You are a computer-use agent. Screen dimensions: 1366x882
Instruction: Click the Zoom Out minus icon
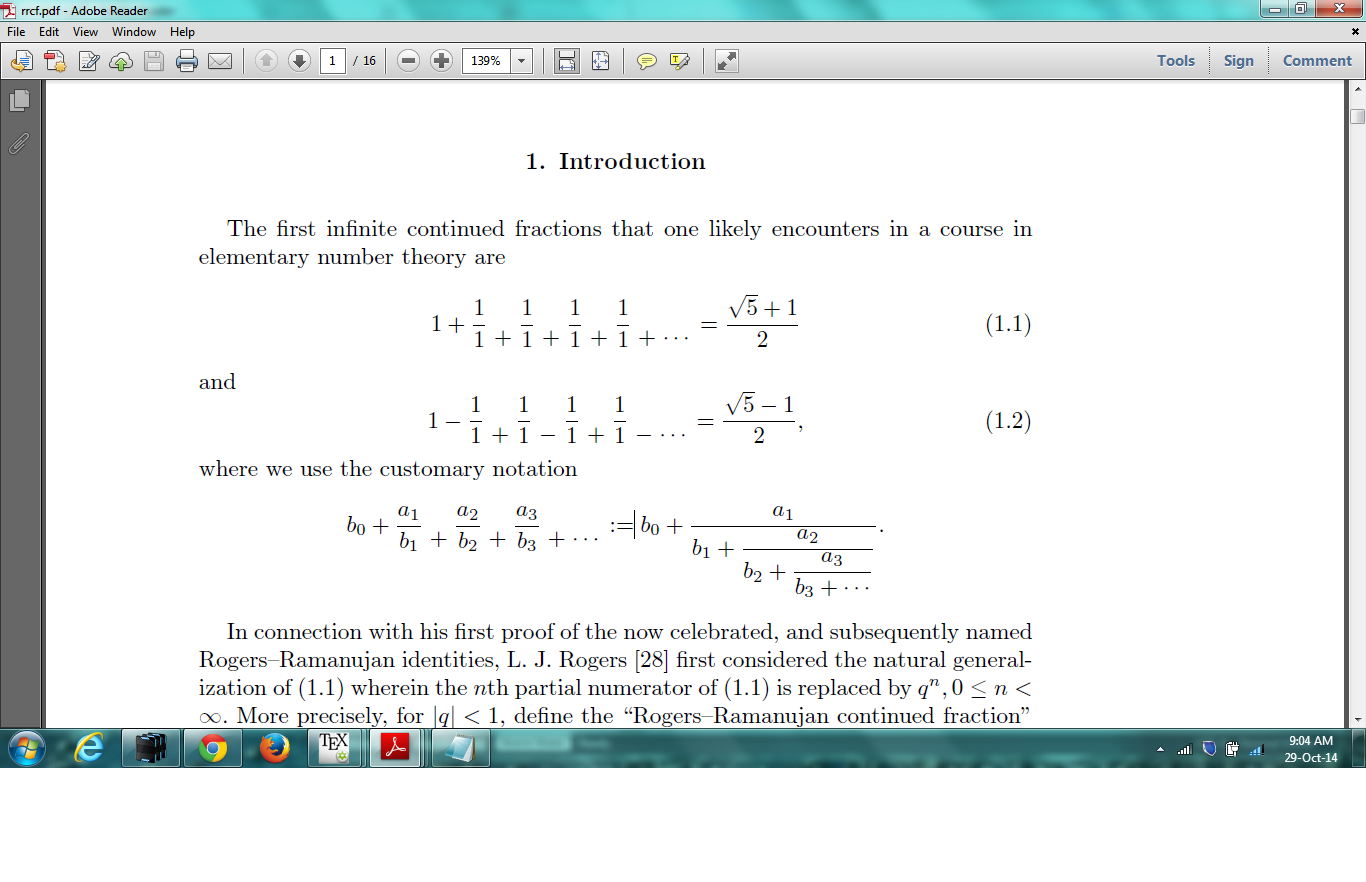pyautogui.click(x=408, y=61)
